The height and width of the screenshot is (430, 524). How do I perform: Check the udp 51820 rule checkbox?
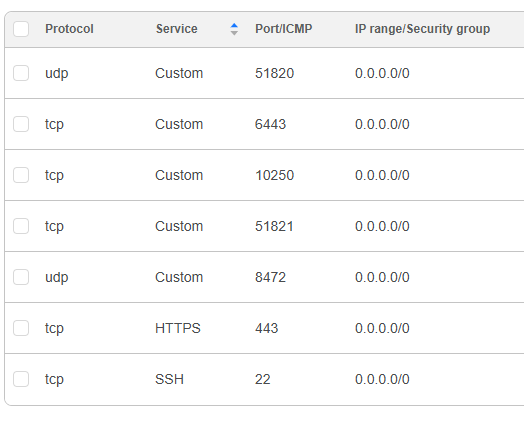(21, 73)
